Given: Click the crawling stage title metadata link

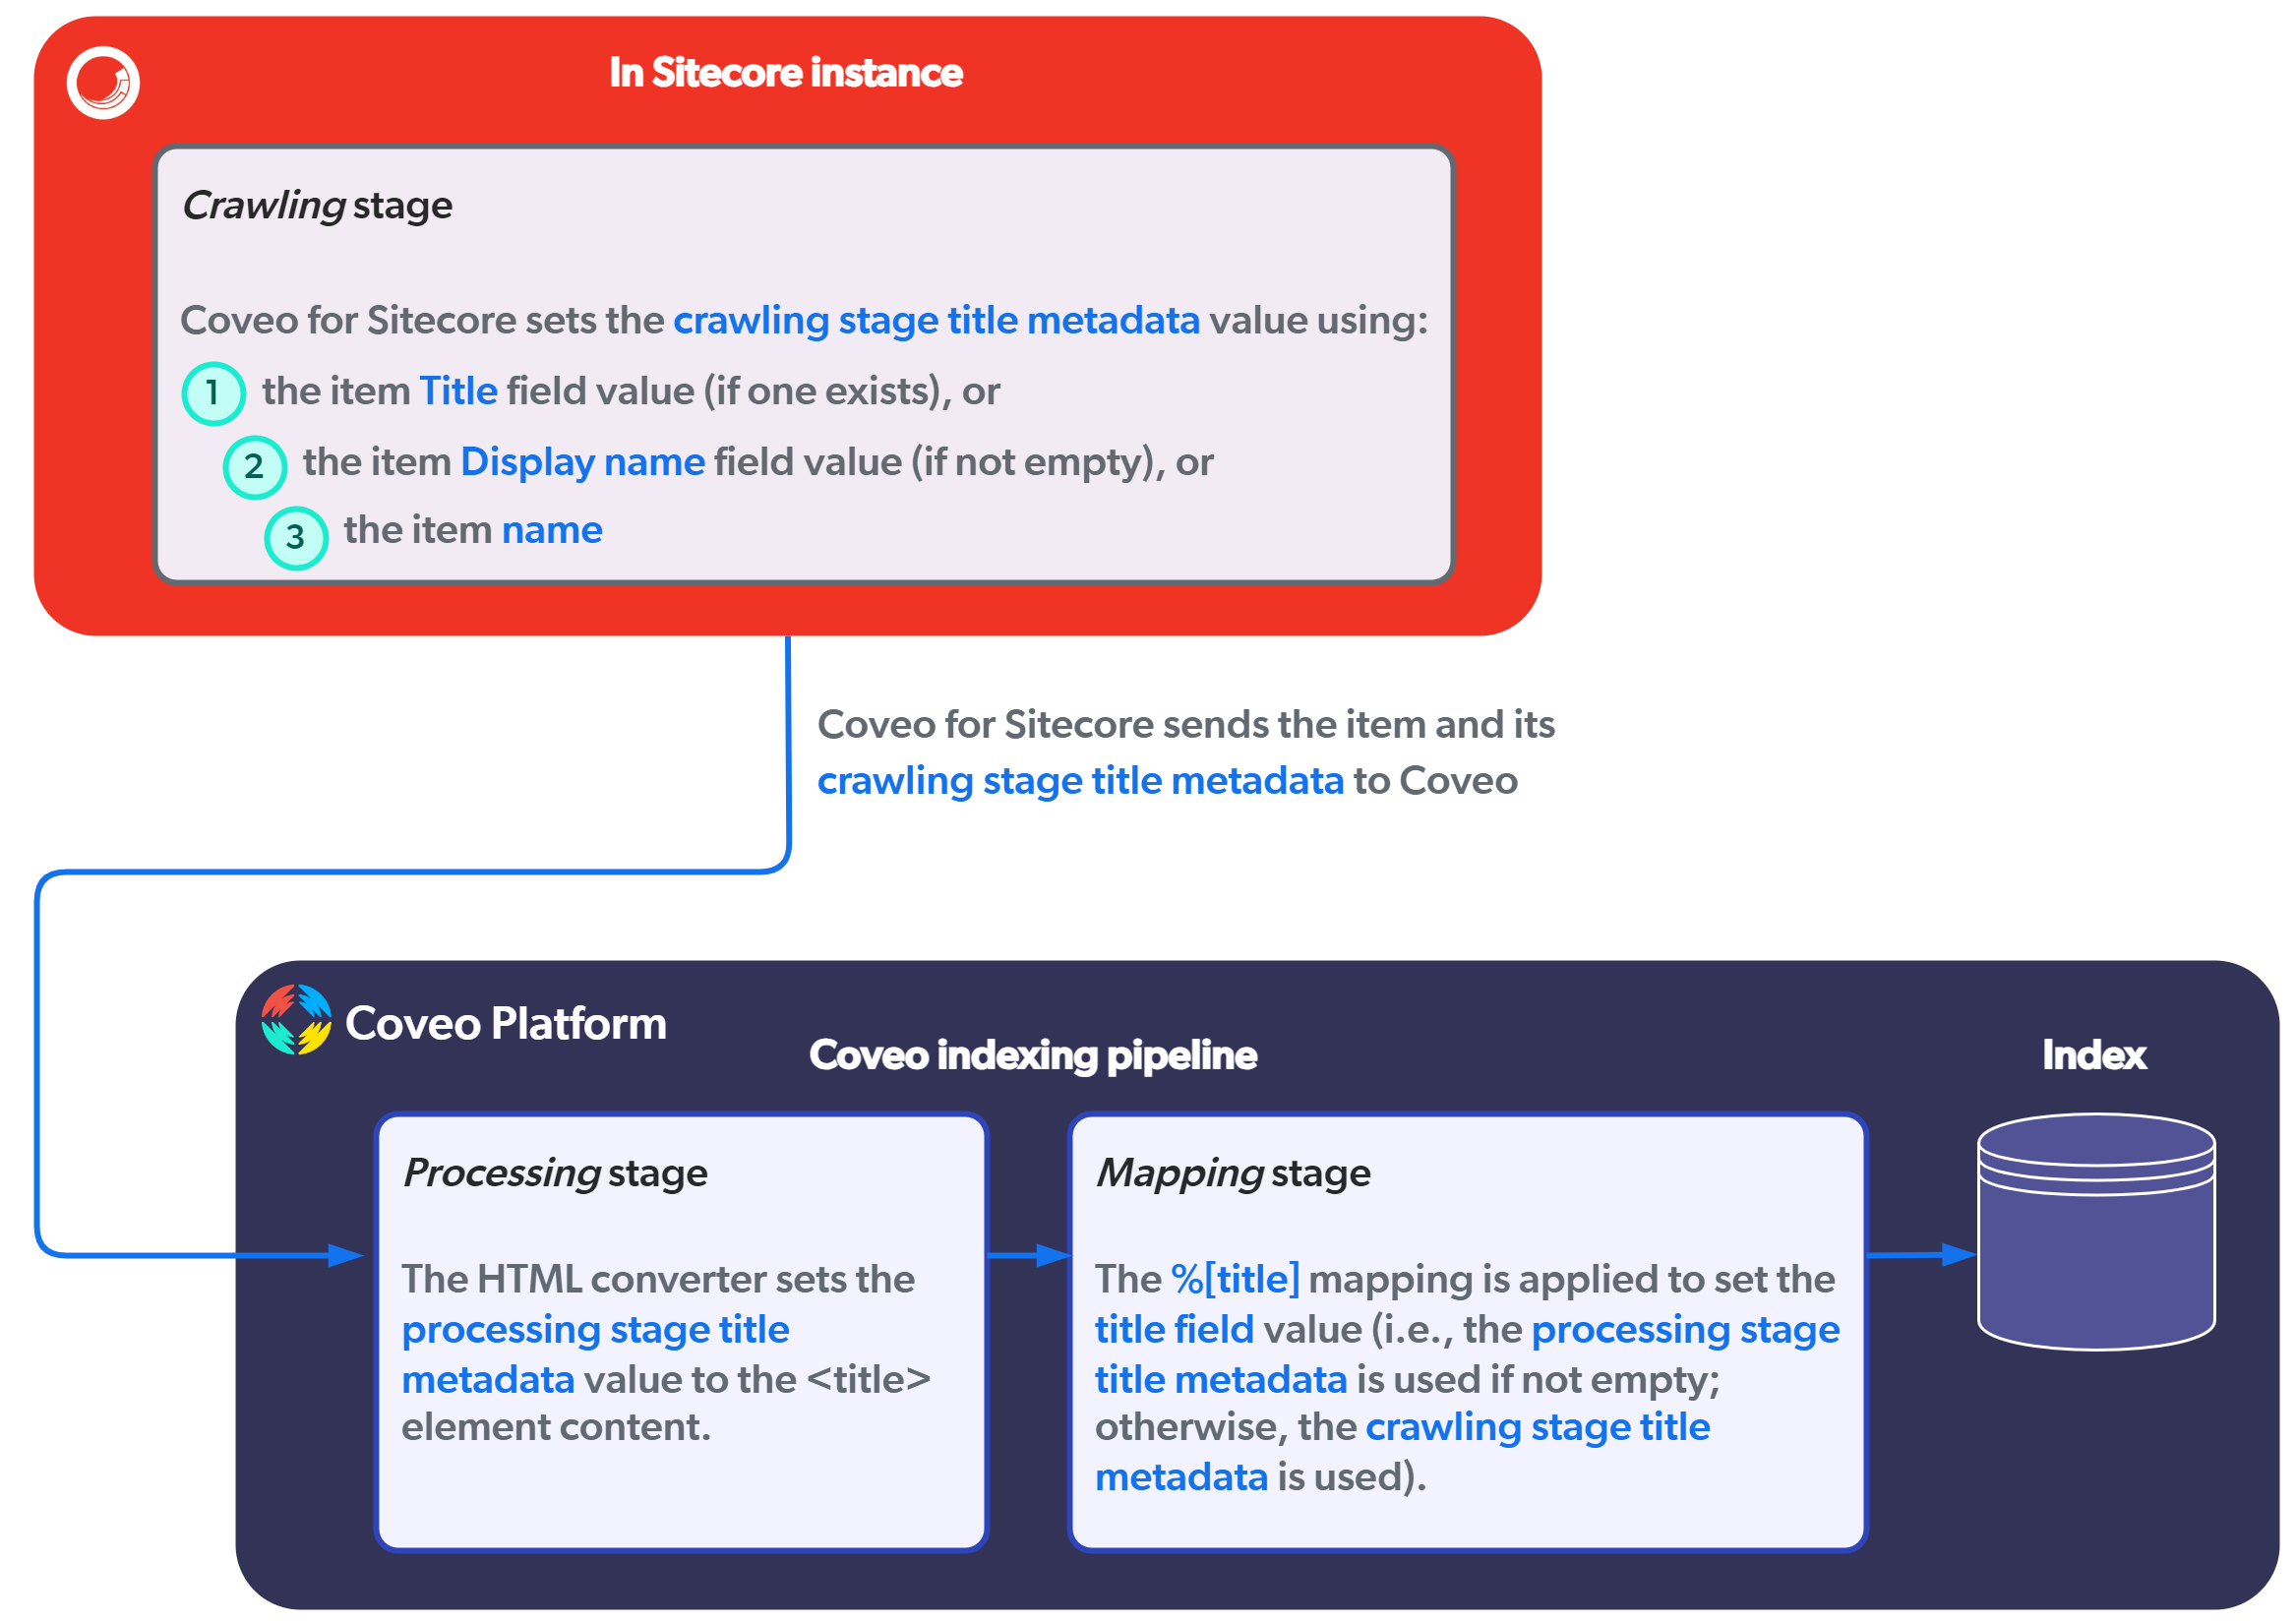Looking at the screenshot, I should click(x=822, y=299).
